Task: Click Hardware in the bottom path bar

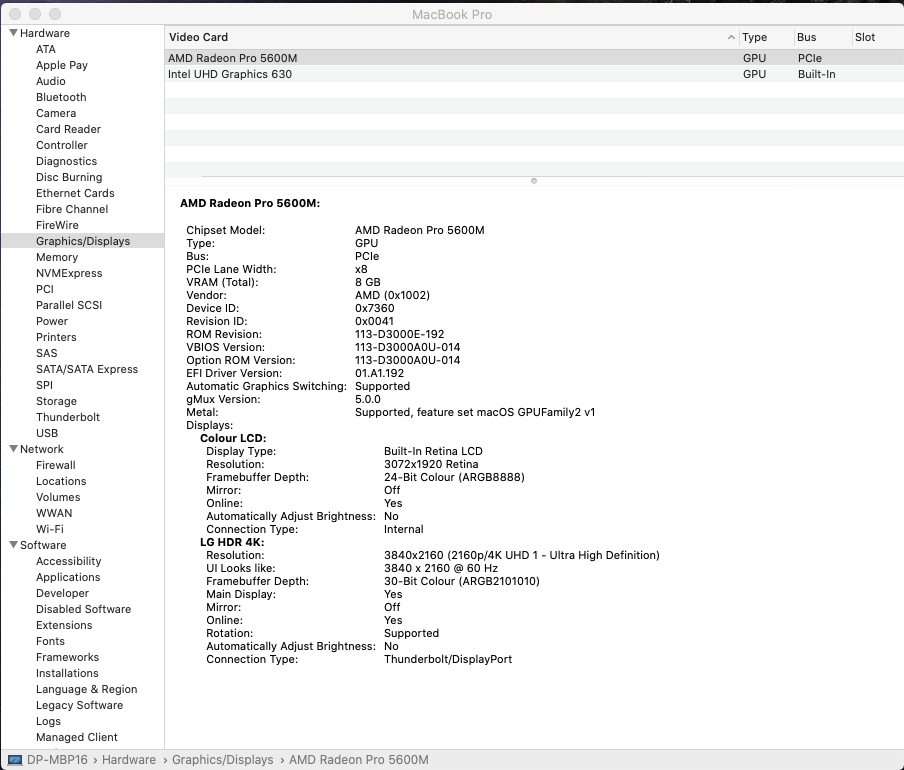Action: (x=129, y=760)
